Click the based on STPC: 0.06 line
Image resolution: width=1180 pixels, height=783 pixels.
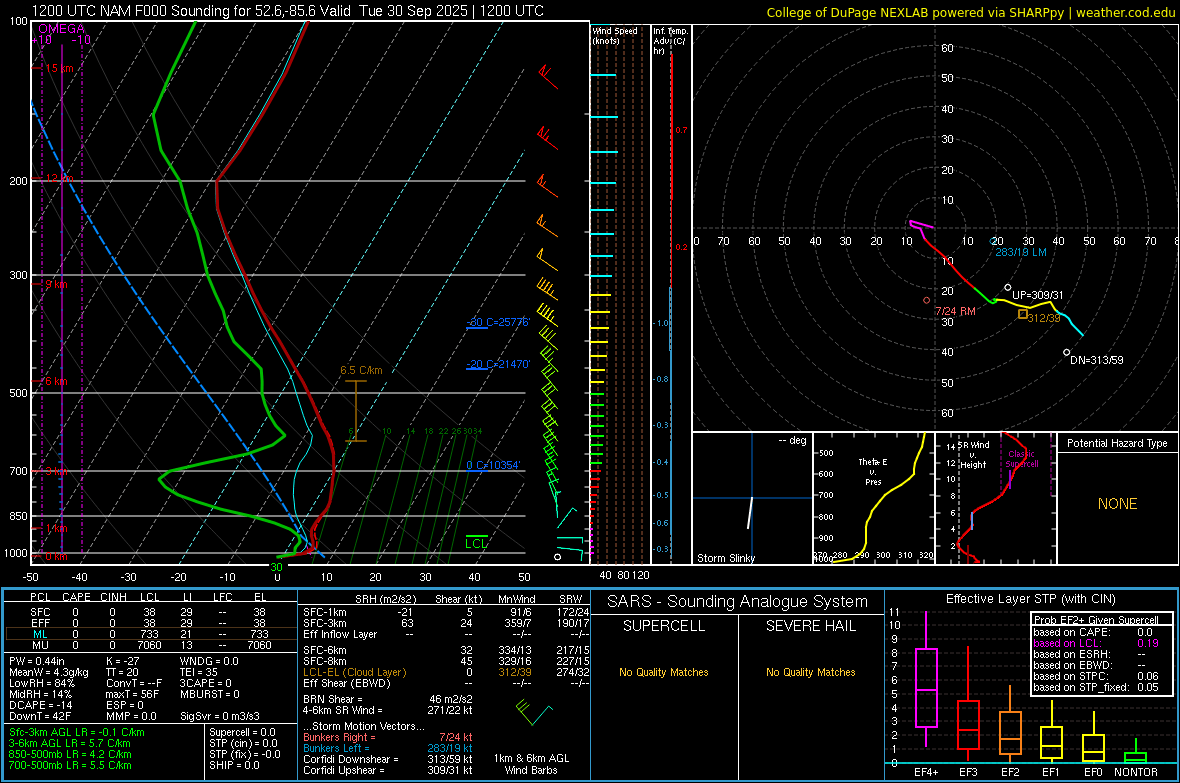coord(1096,676)
